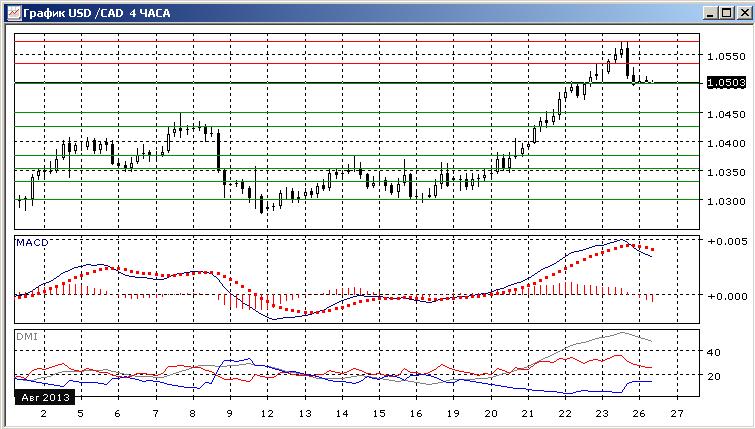Viewport: 755px width, 429px height.
Task: Click the DMI scale value 40
Action: tap(714, 353)
